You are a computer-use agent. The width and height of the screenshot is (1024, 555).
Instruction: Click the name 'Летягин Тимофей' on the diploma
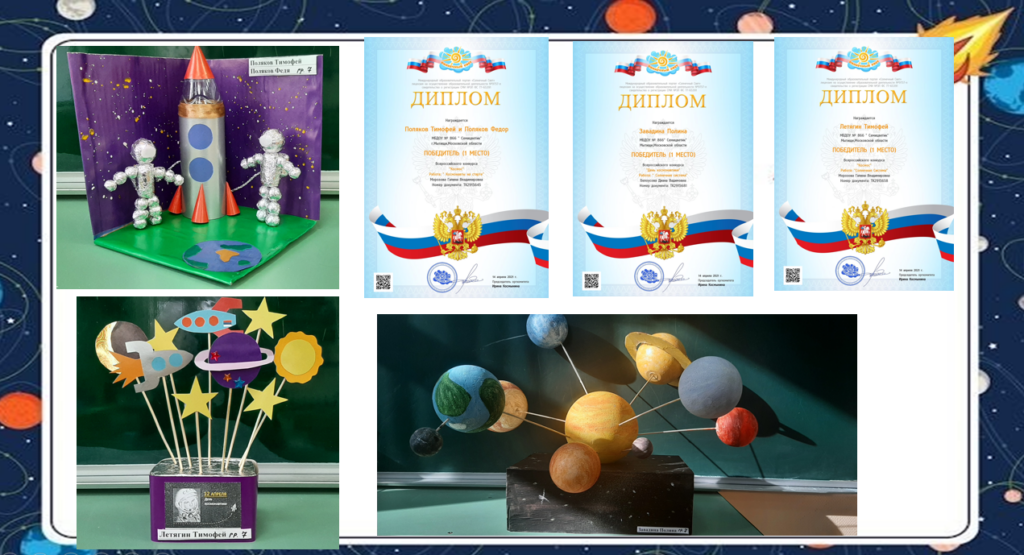863,126
